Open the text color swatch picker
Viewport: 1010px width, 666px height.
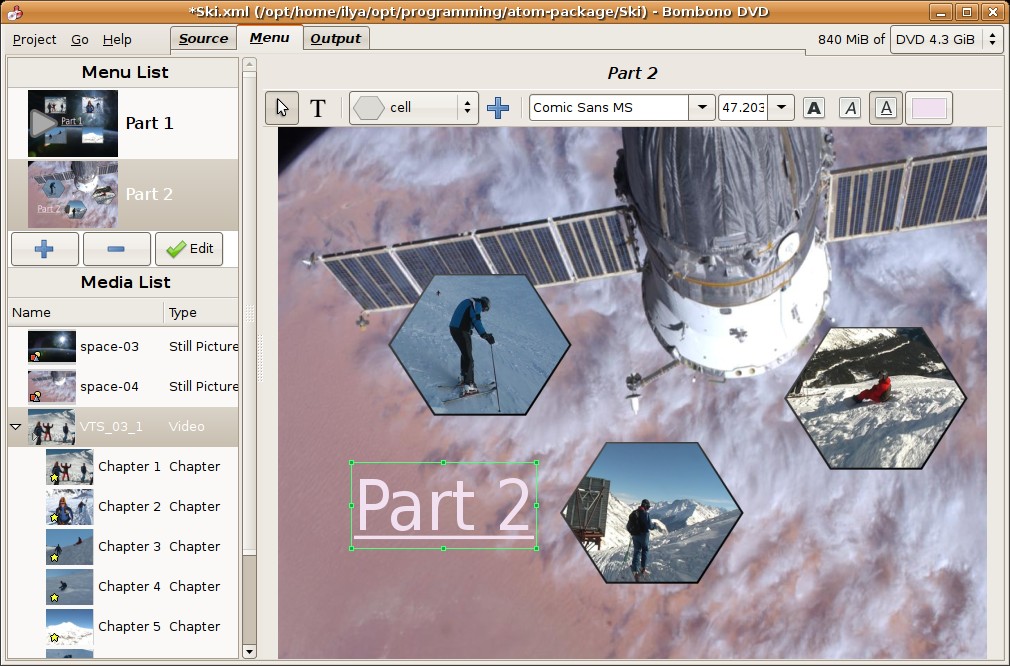[929, 107]
